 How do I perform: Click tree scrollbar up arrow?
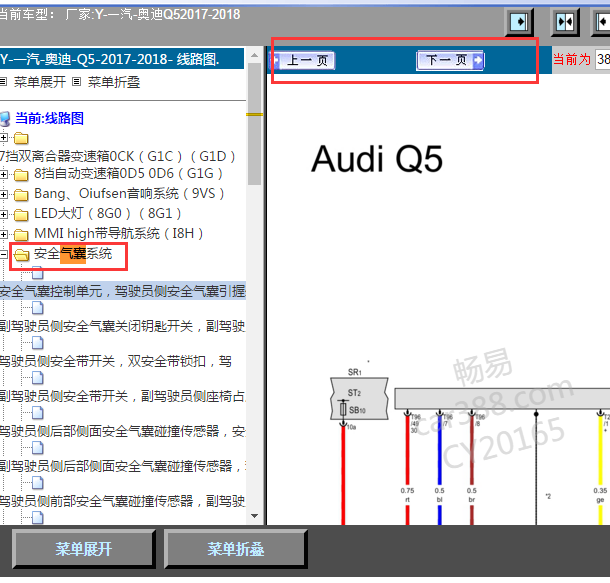point(255,55)
